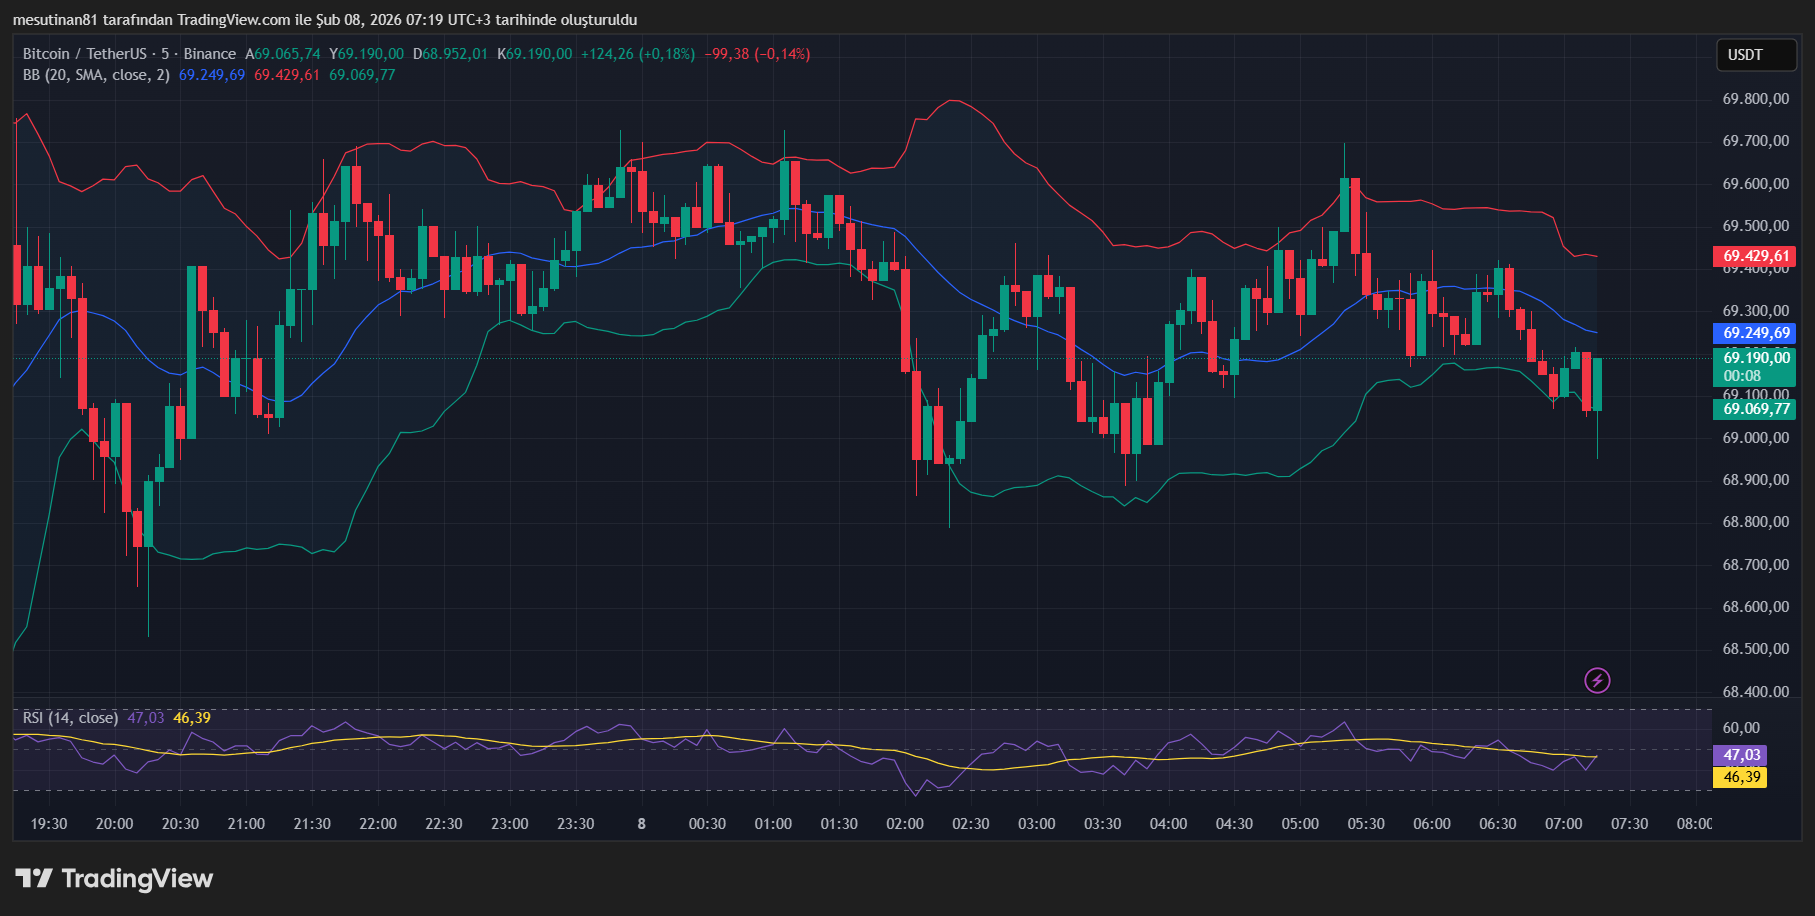Screen dimensions: 1815x916
Task: Click the red 69.429,61 upper band price label
Action: point(1755,256)
